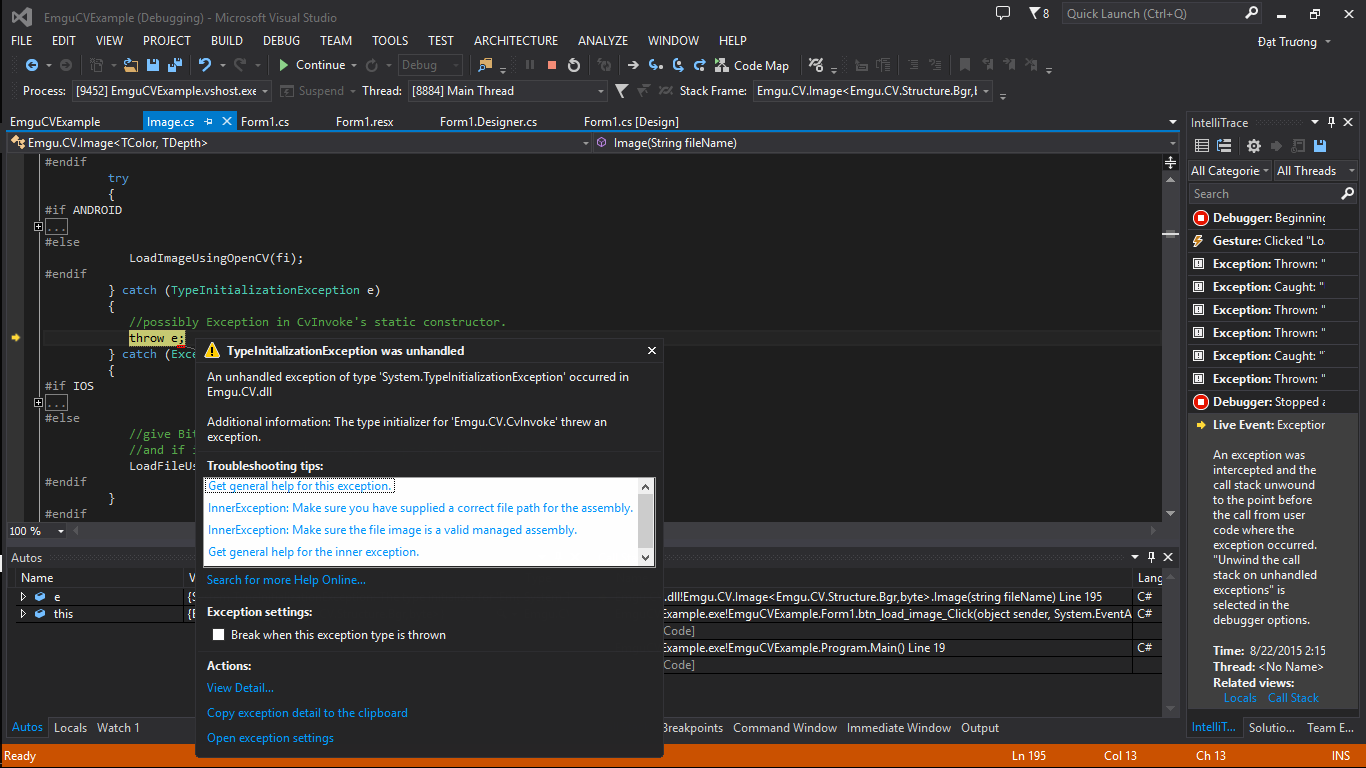The height and width of the screenshot is (768, 1366).
Task: Click the IntelliTrace search magnifier icon
Action: pyautogui.click(x=1347, y=194)
